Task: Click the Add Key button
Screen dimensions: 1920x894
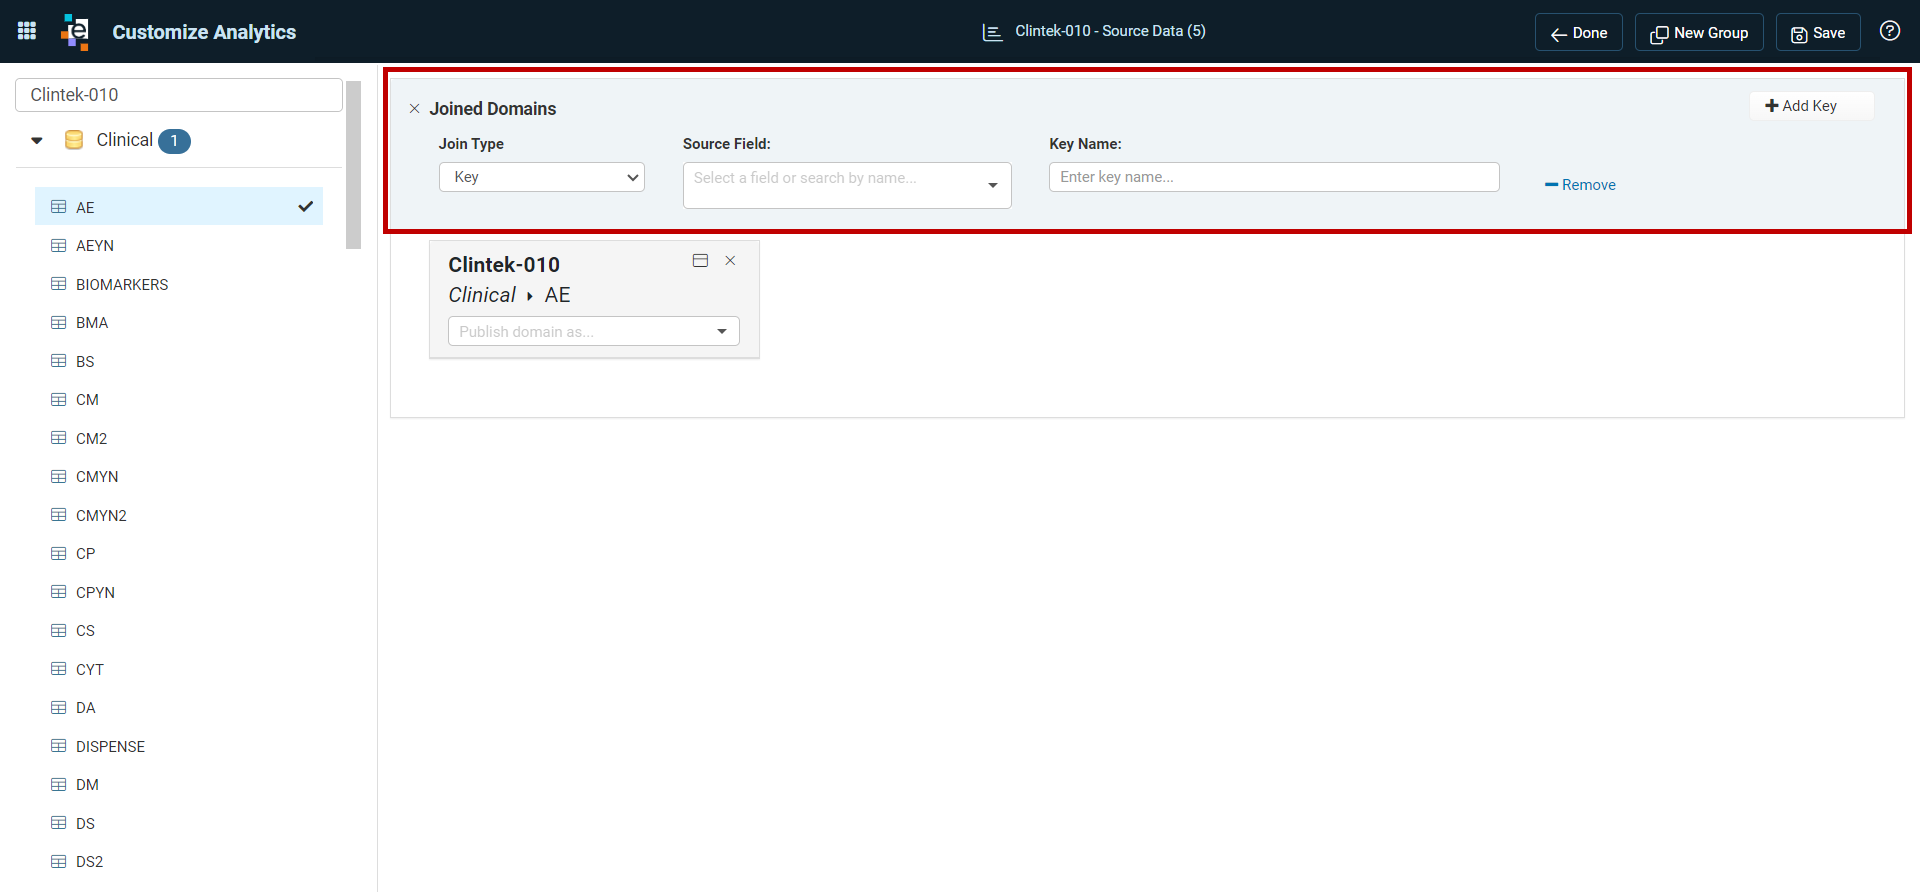Action: [1811, 106]
